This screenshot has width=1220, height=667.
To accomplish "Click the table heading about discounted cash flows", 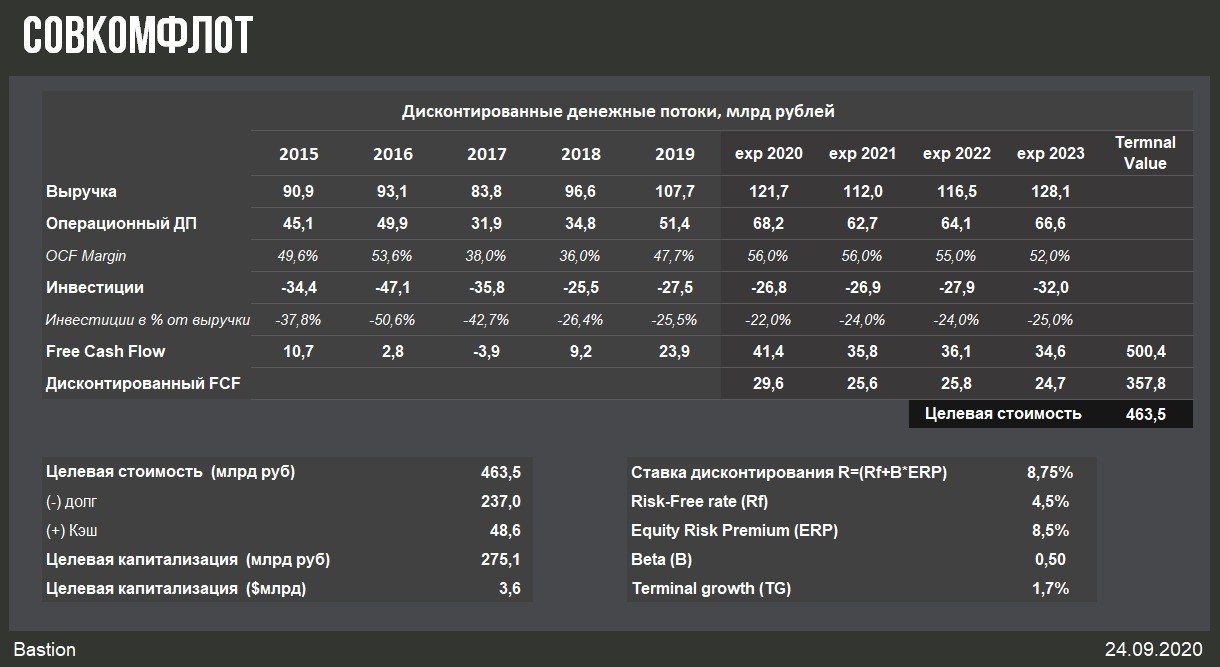I will (x=618, y=111).
